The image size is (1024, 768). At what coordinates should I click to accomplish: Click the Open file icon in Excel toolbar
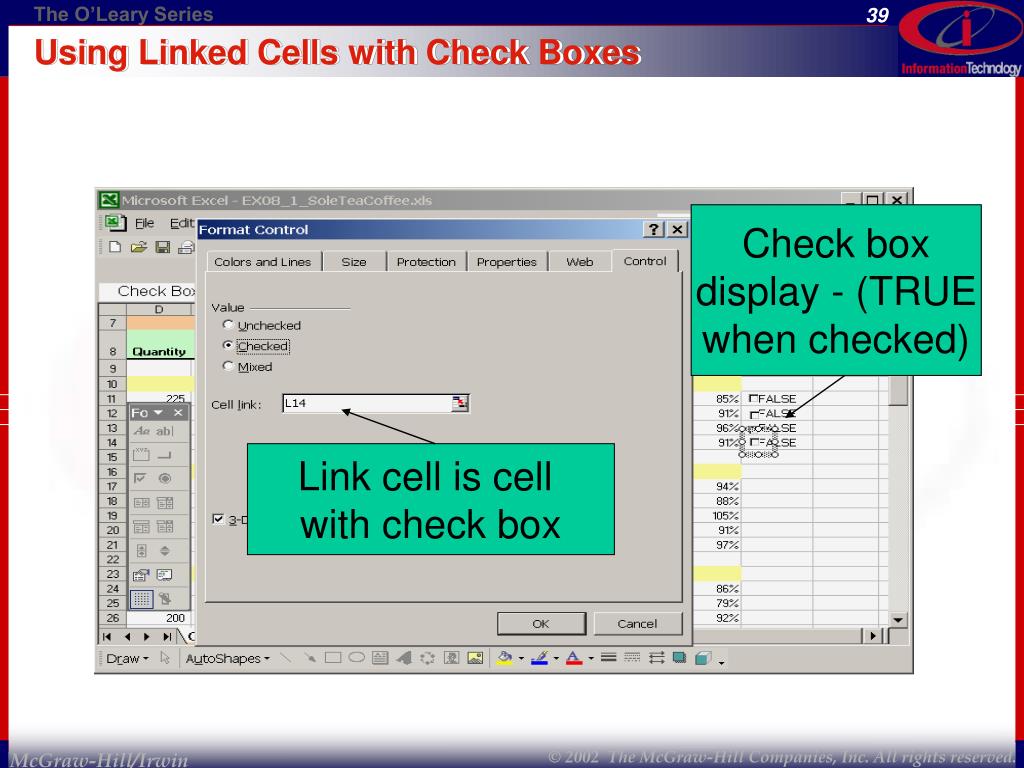pyautogui.click(x=138, y=247)
